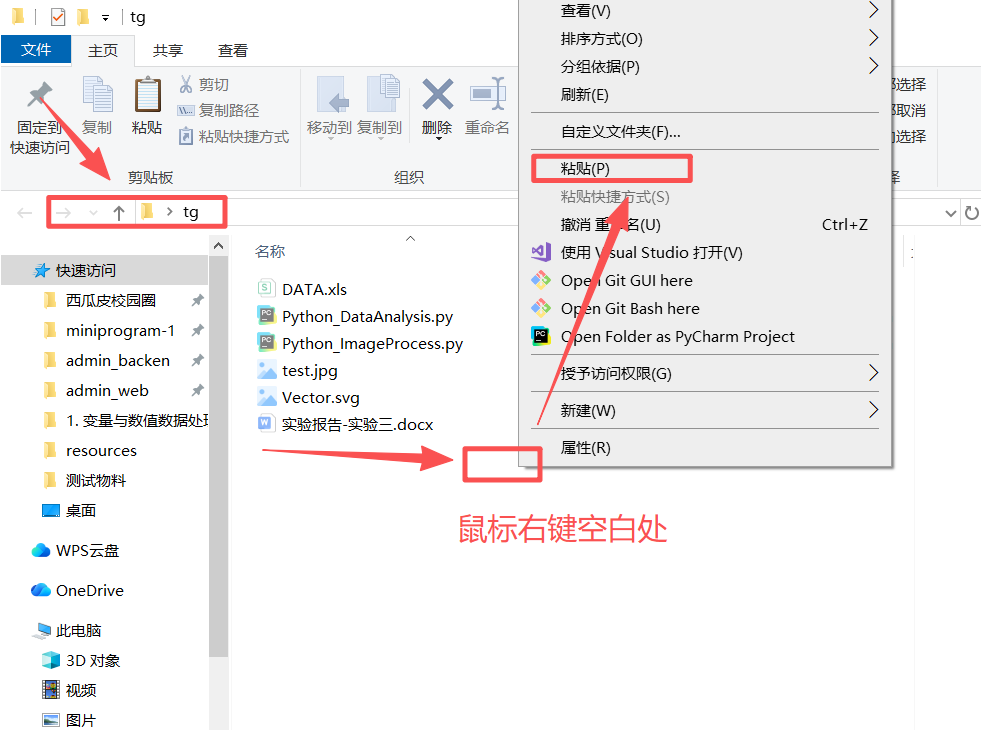The width and height of the screenshot is (981, 730).
Task: Click Copy path (复制路径) button
Action: (x=220, y=111)
